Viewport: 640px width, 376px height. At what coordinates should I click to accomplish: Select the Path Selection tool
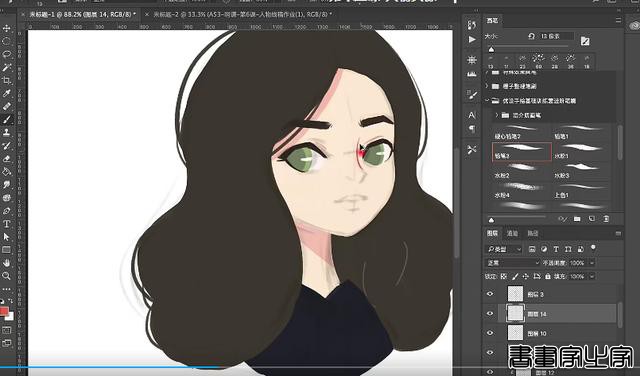pyautogui.click(x=7, y=237)
